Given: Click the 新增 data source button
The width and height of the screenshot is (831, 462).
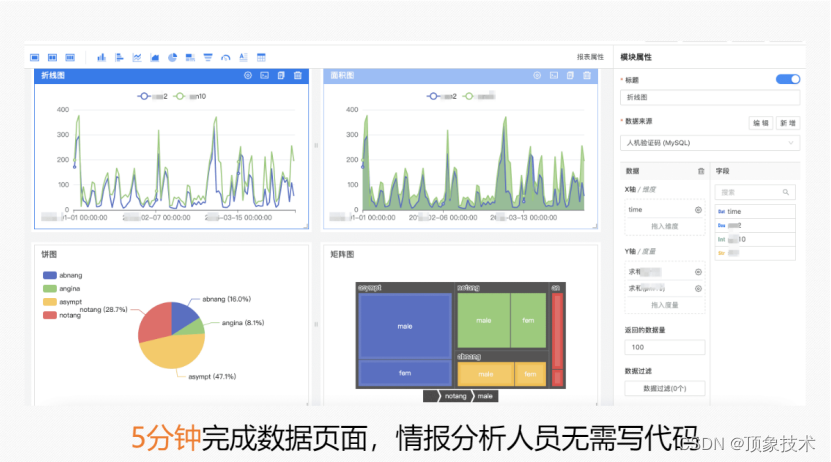Looking at the screenshot, I should (x=788, y=123).
